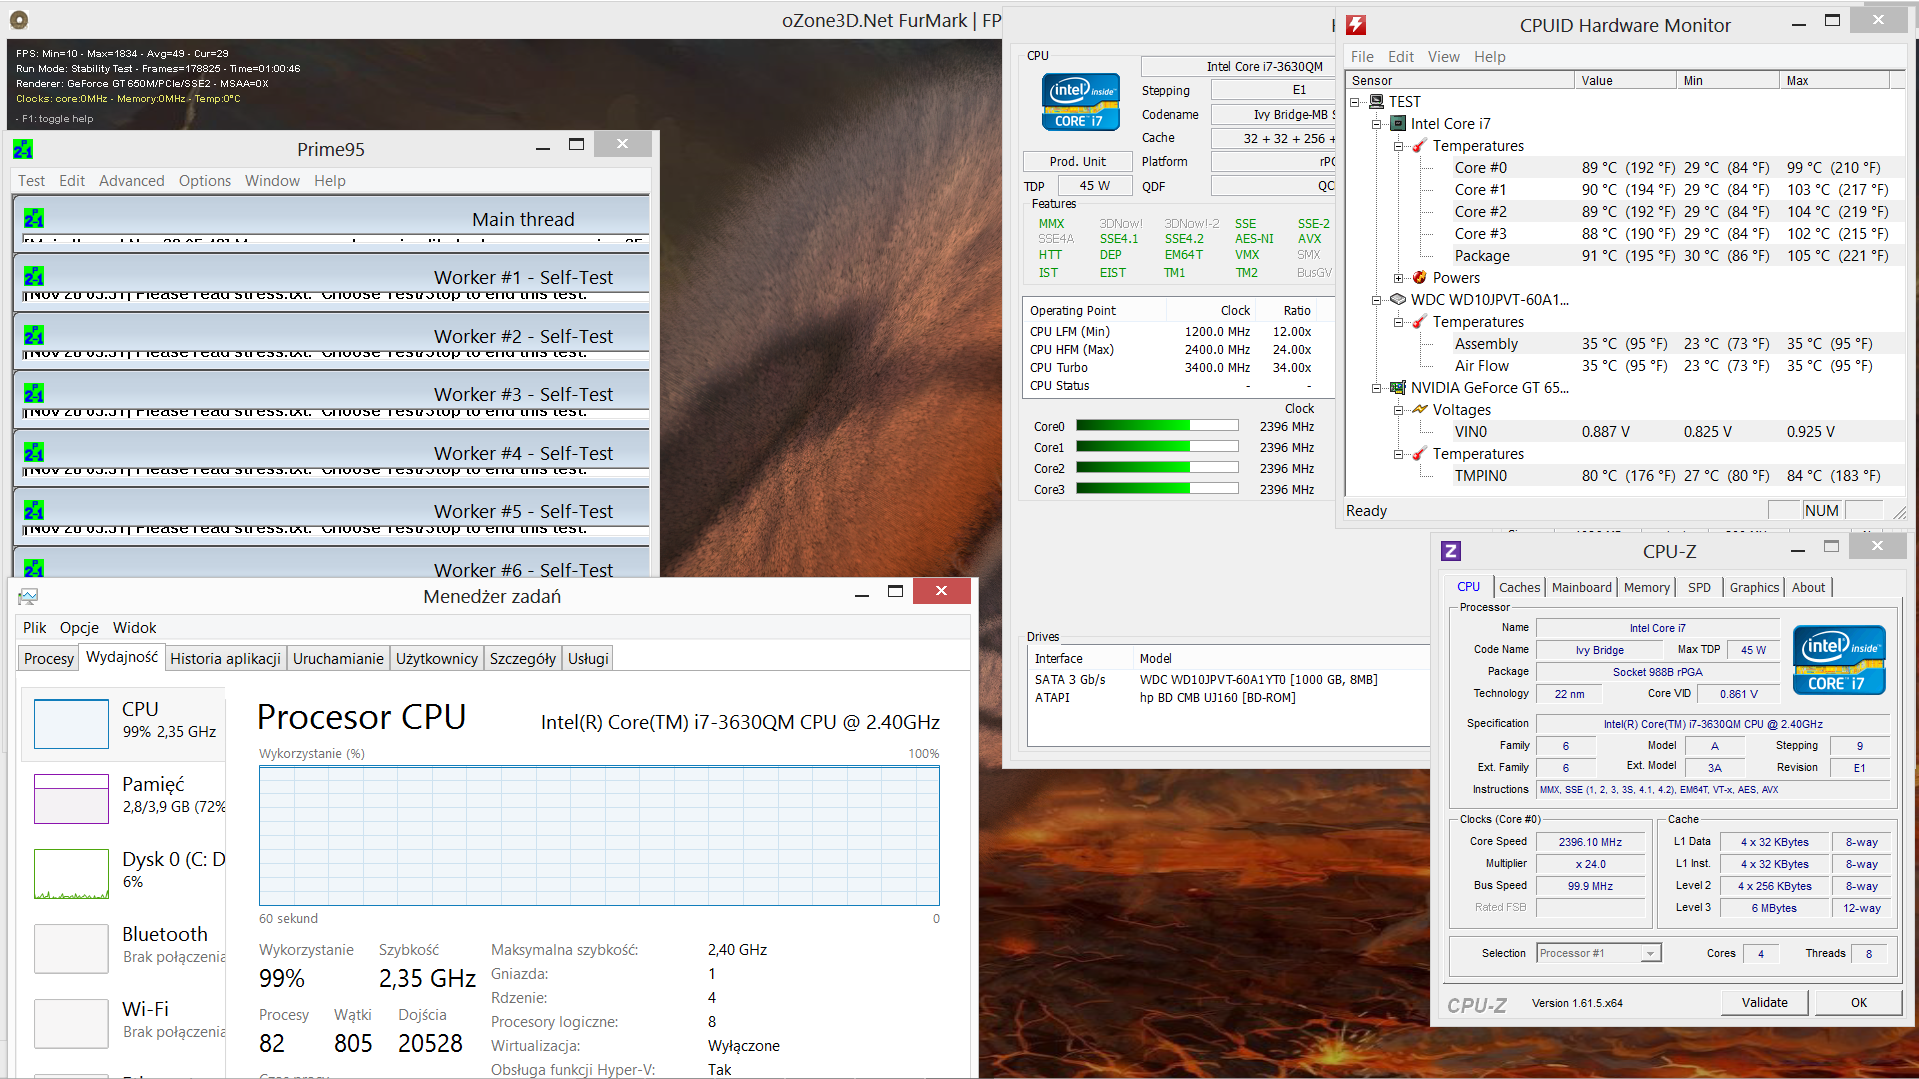The image size is (1919, 1079).
Task: Expand the Powers node in HWMonitor
Action: pos(1398,278)
